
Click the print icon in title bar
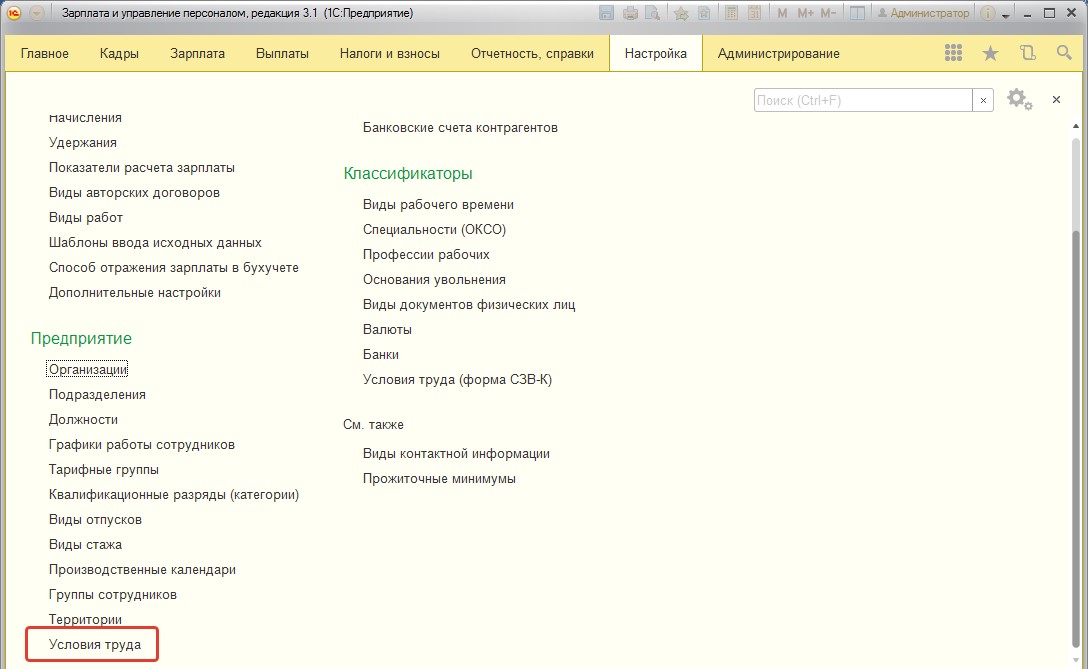pyautogui.click(x=630, y=13)
